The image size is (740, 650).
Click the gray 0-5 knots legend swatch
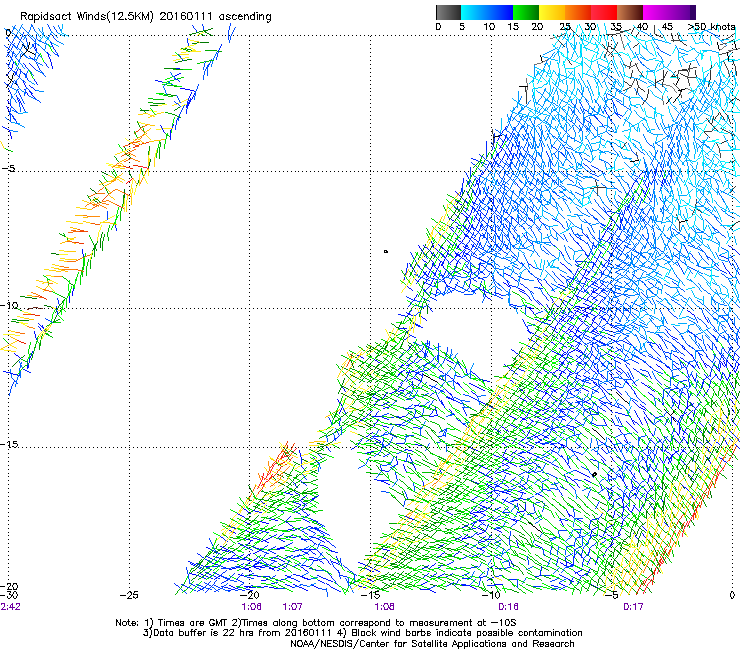pyautogui.click(x=448, y=12)
